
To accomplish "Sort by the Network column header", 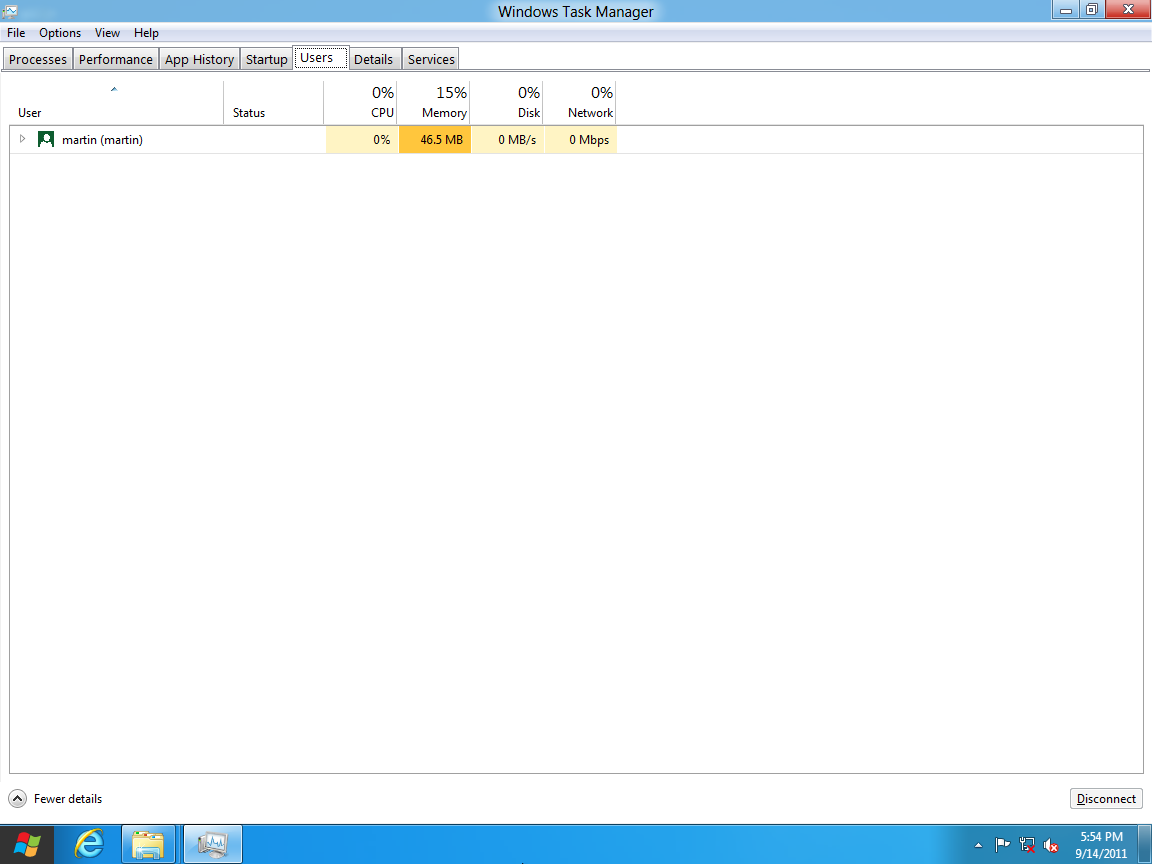I will [x=579, y=103].
